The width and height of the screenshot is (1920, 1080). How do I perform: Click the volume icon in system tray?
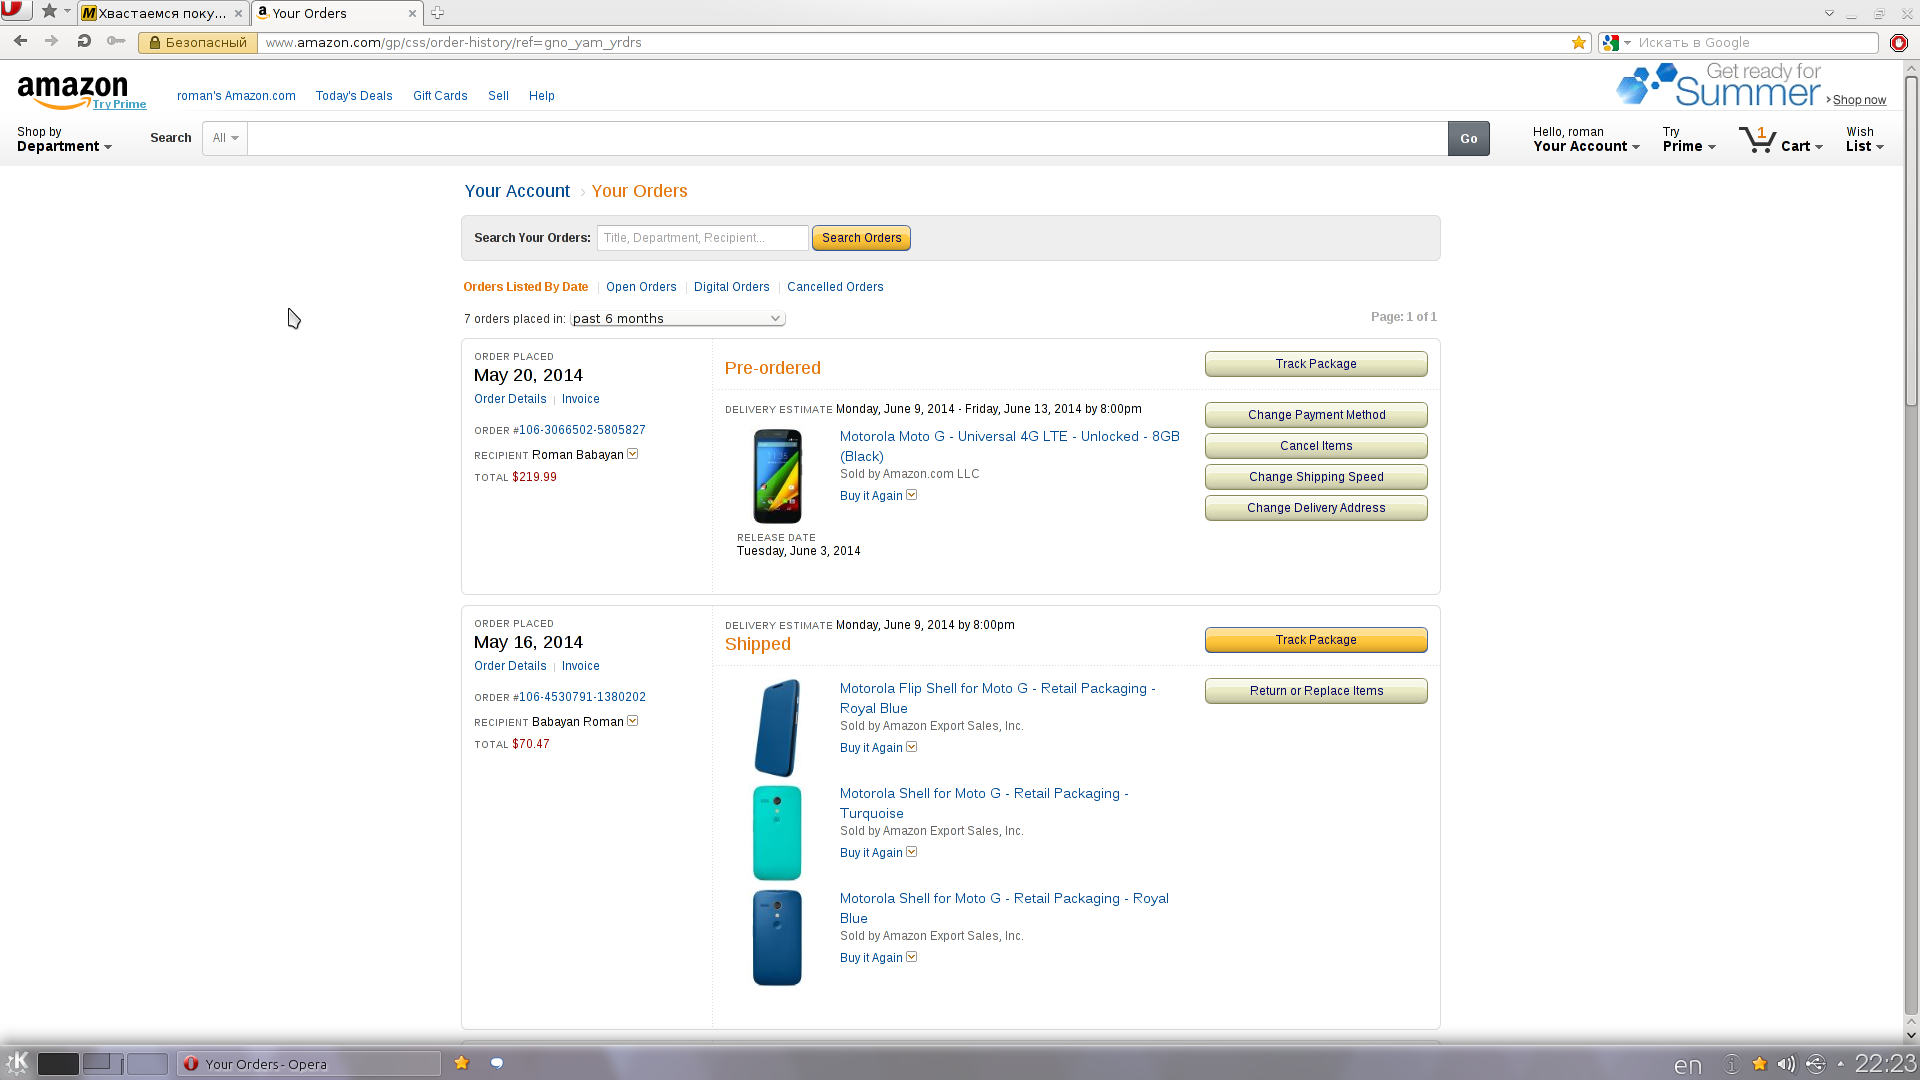point(1786,1064)
